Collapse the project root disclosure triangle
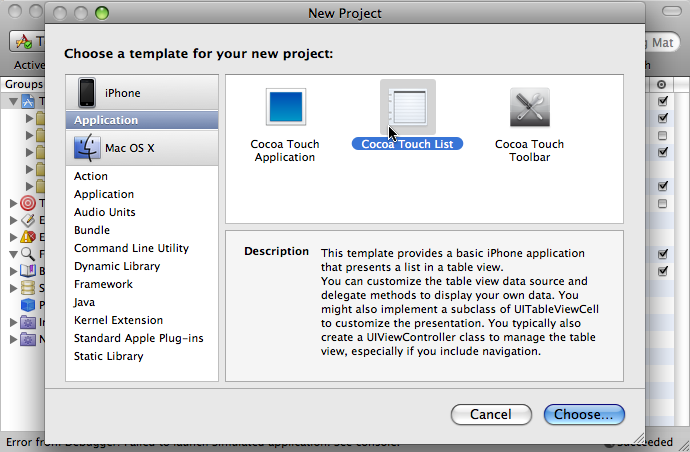 14,102
